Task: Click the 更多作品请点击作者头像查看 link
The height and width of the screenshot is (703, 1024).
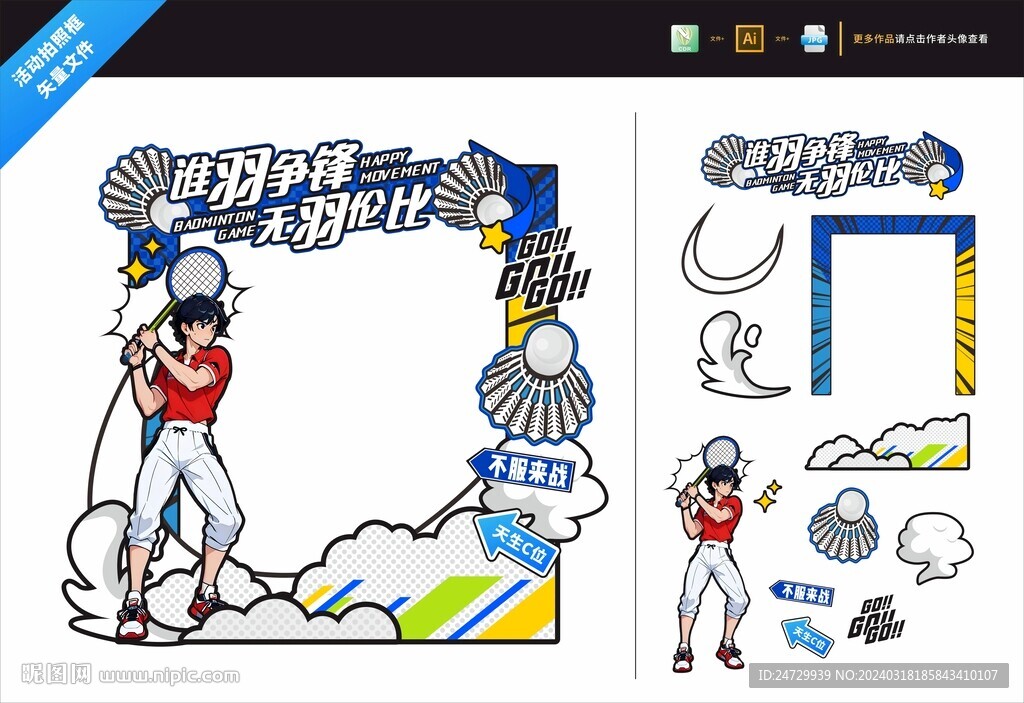Action: (x=918, y=38)
